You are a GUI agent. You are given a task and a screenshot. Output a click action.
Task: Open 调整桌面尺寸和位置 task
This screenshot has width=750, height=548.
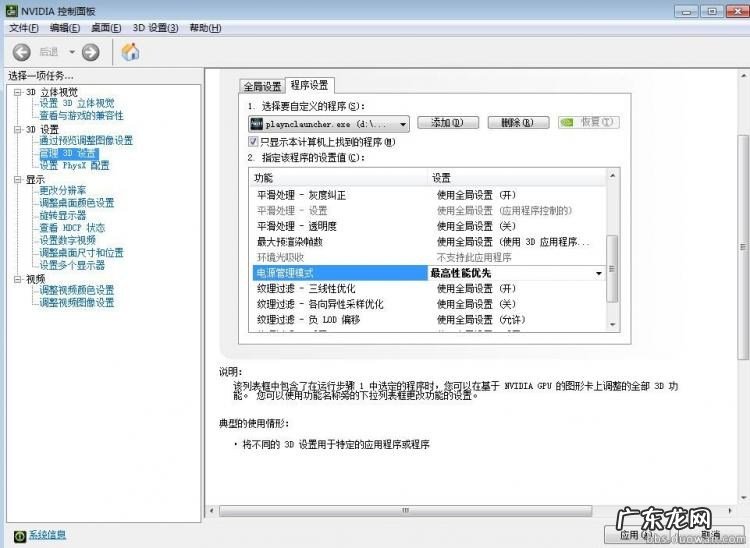[x=82, y=252]
